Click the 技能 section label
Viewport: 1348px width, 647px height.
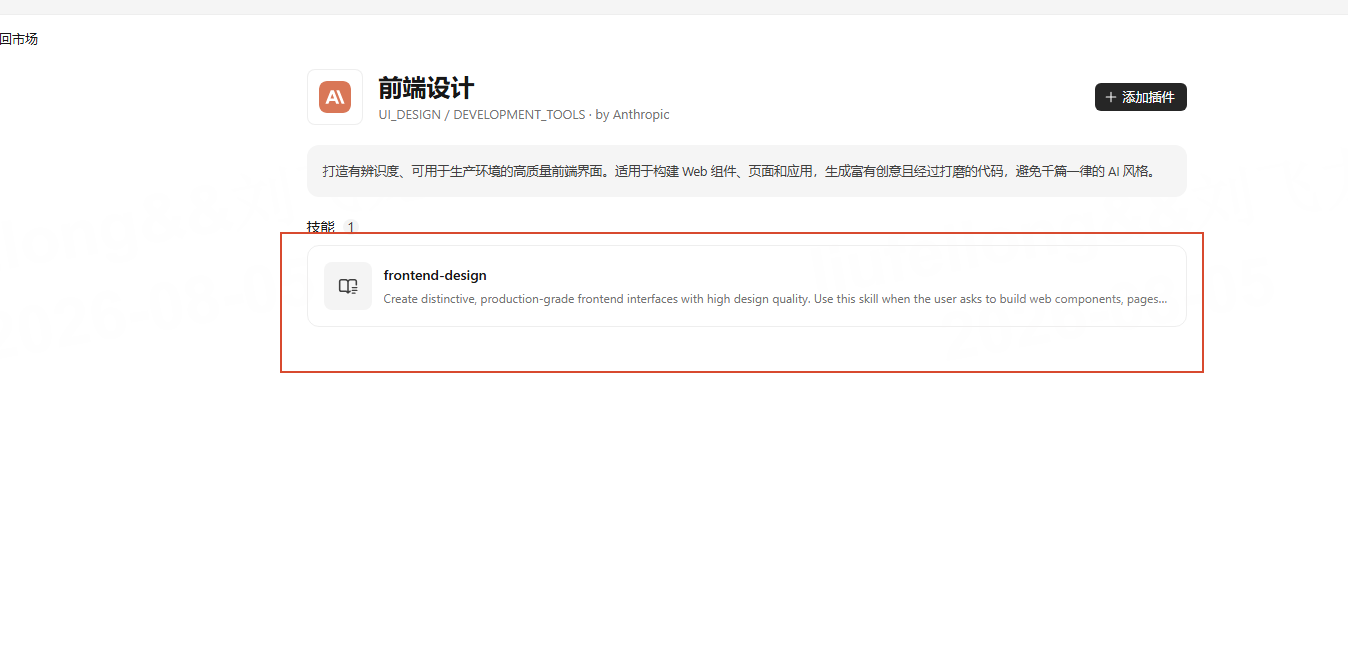pos(321,227)
